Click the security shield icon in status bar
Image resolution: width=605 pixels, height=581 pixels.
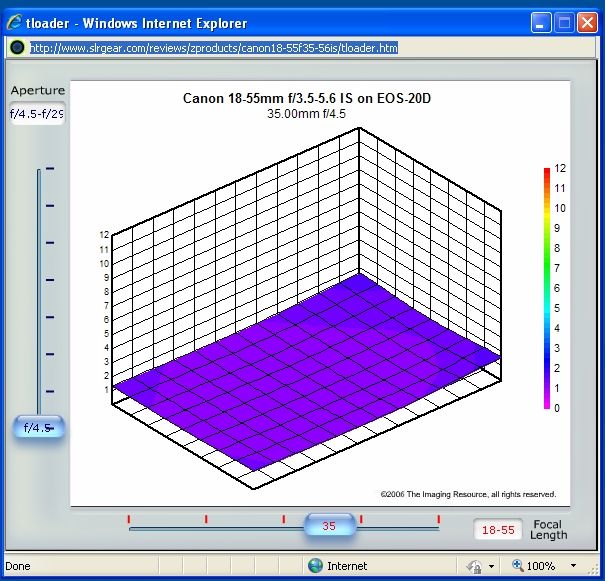pos(474,566)
